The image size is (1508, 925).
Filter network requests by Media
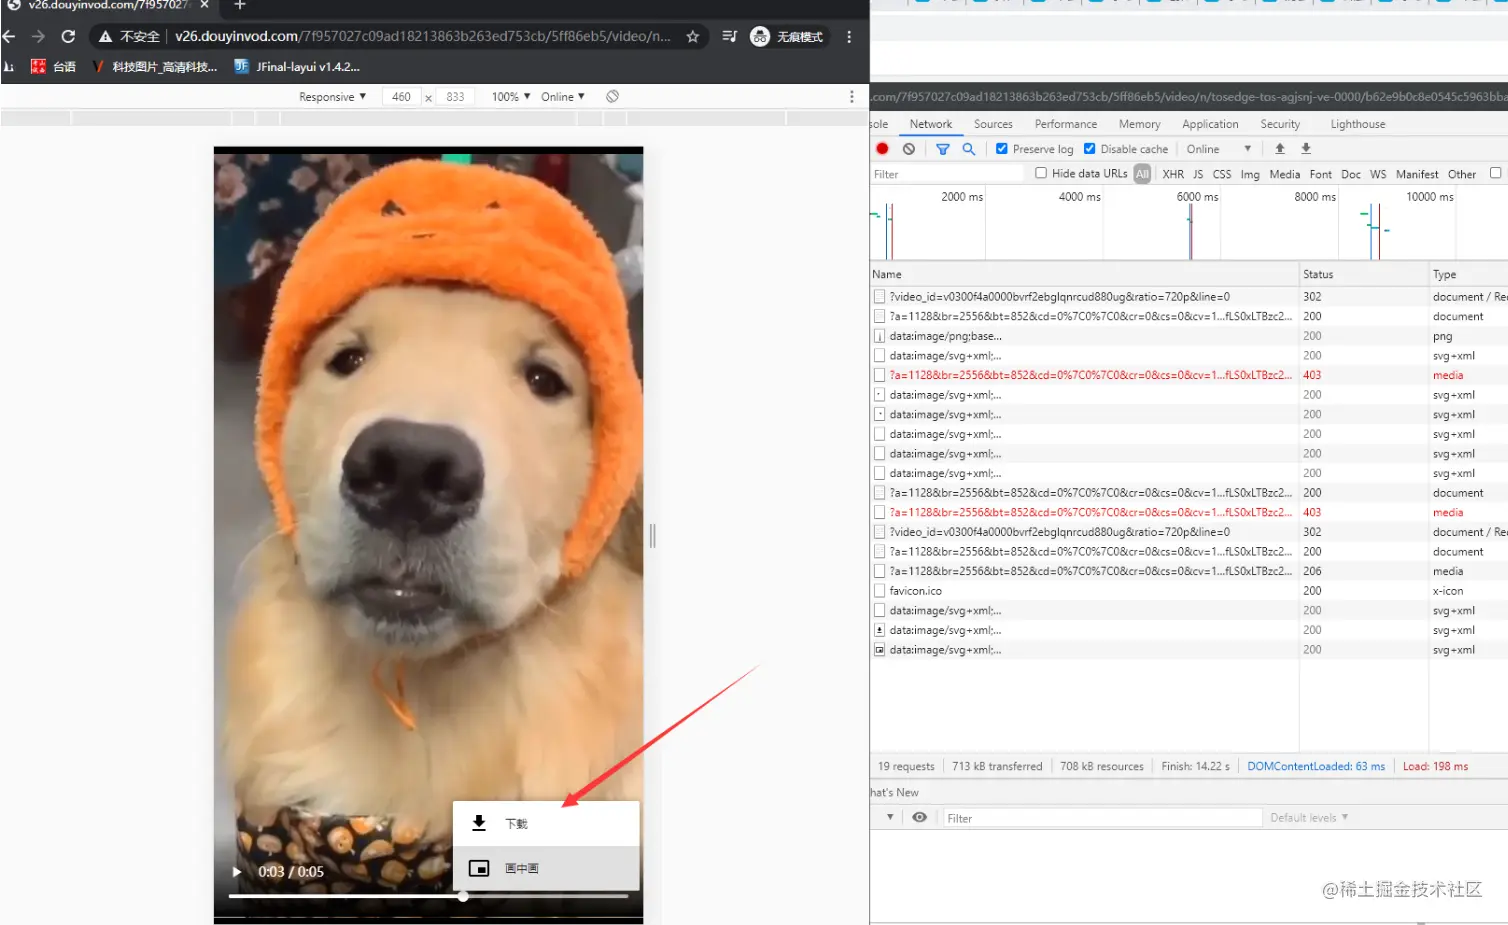point(1285,174)
